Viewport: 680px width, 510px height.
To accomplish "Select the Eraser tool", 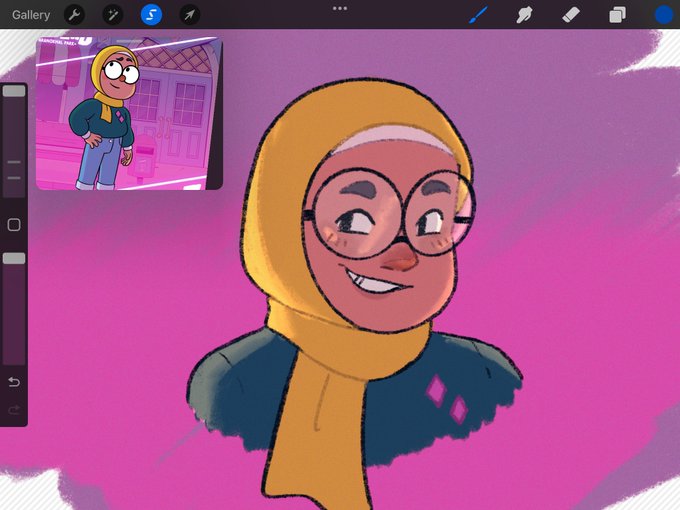I will pyautogui.click(x=571, y=15).
